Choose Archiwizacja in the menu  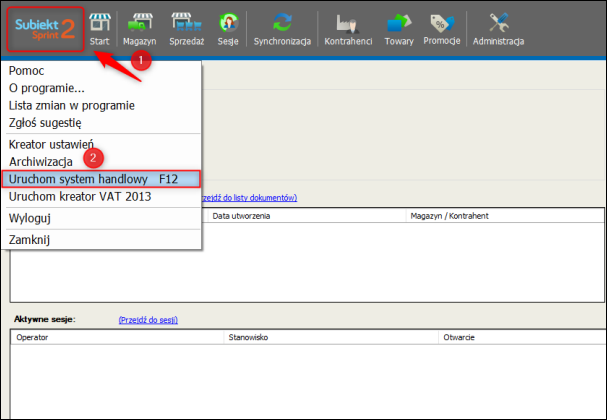click(x=101, y=162)
